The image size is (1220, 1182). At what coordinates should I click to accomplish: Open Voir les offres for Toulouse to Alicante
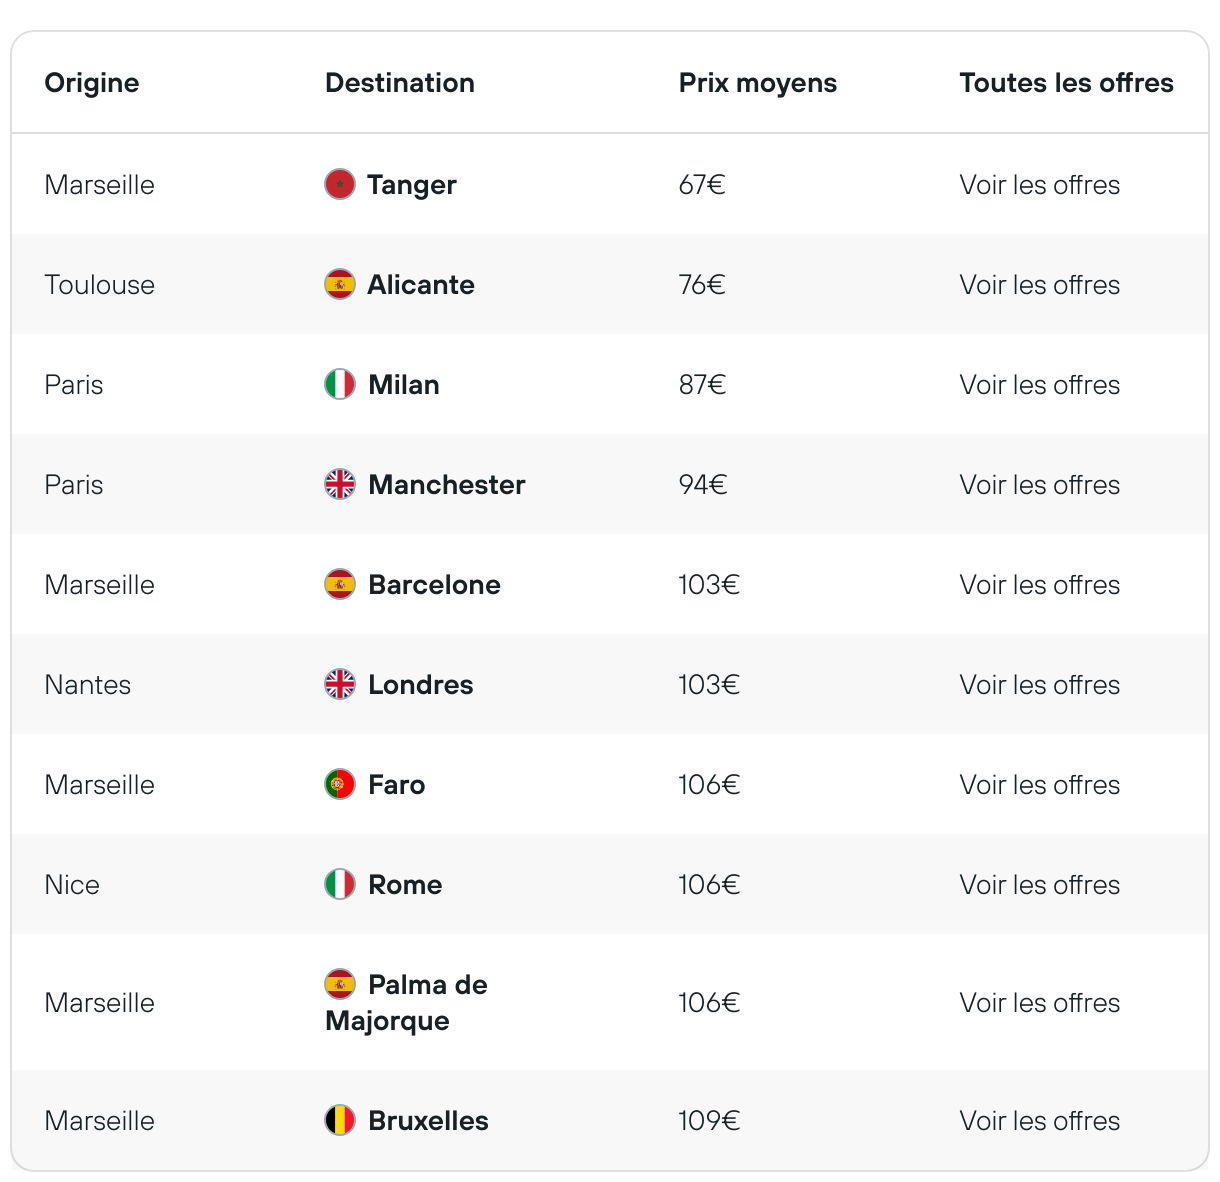point(1039,285)
